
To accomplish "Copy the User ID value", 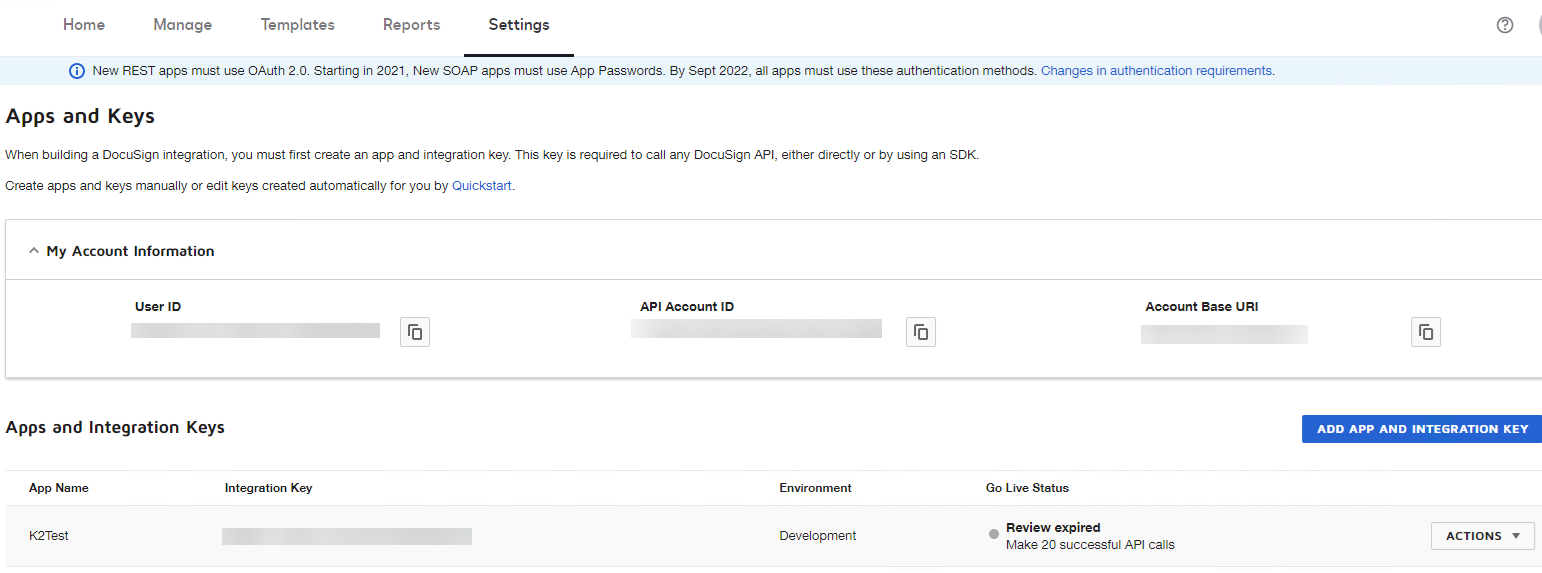I will click(415, 332).
